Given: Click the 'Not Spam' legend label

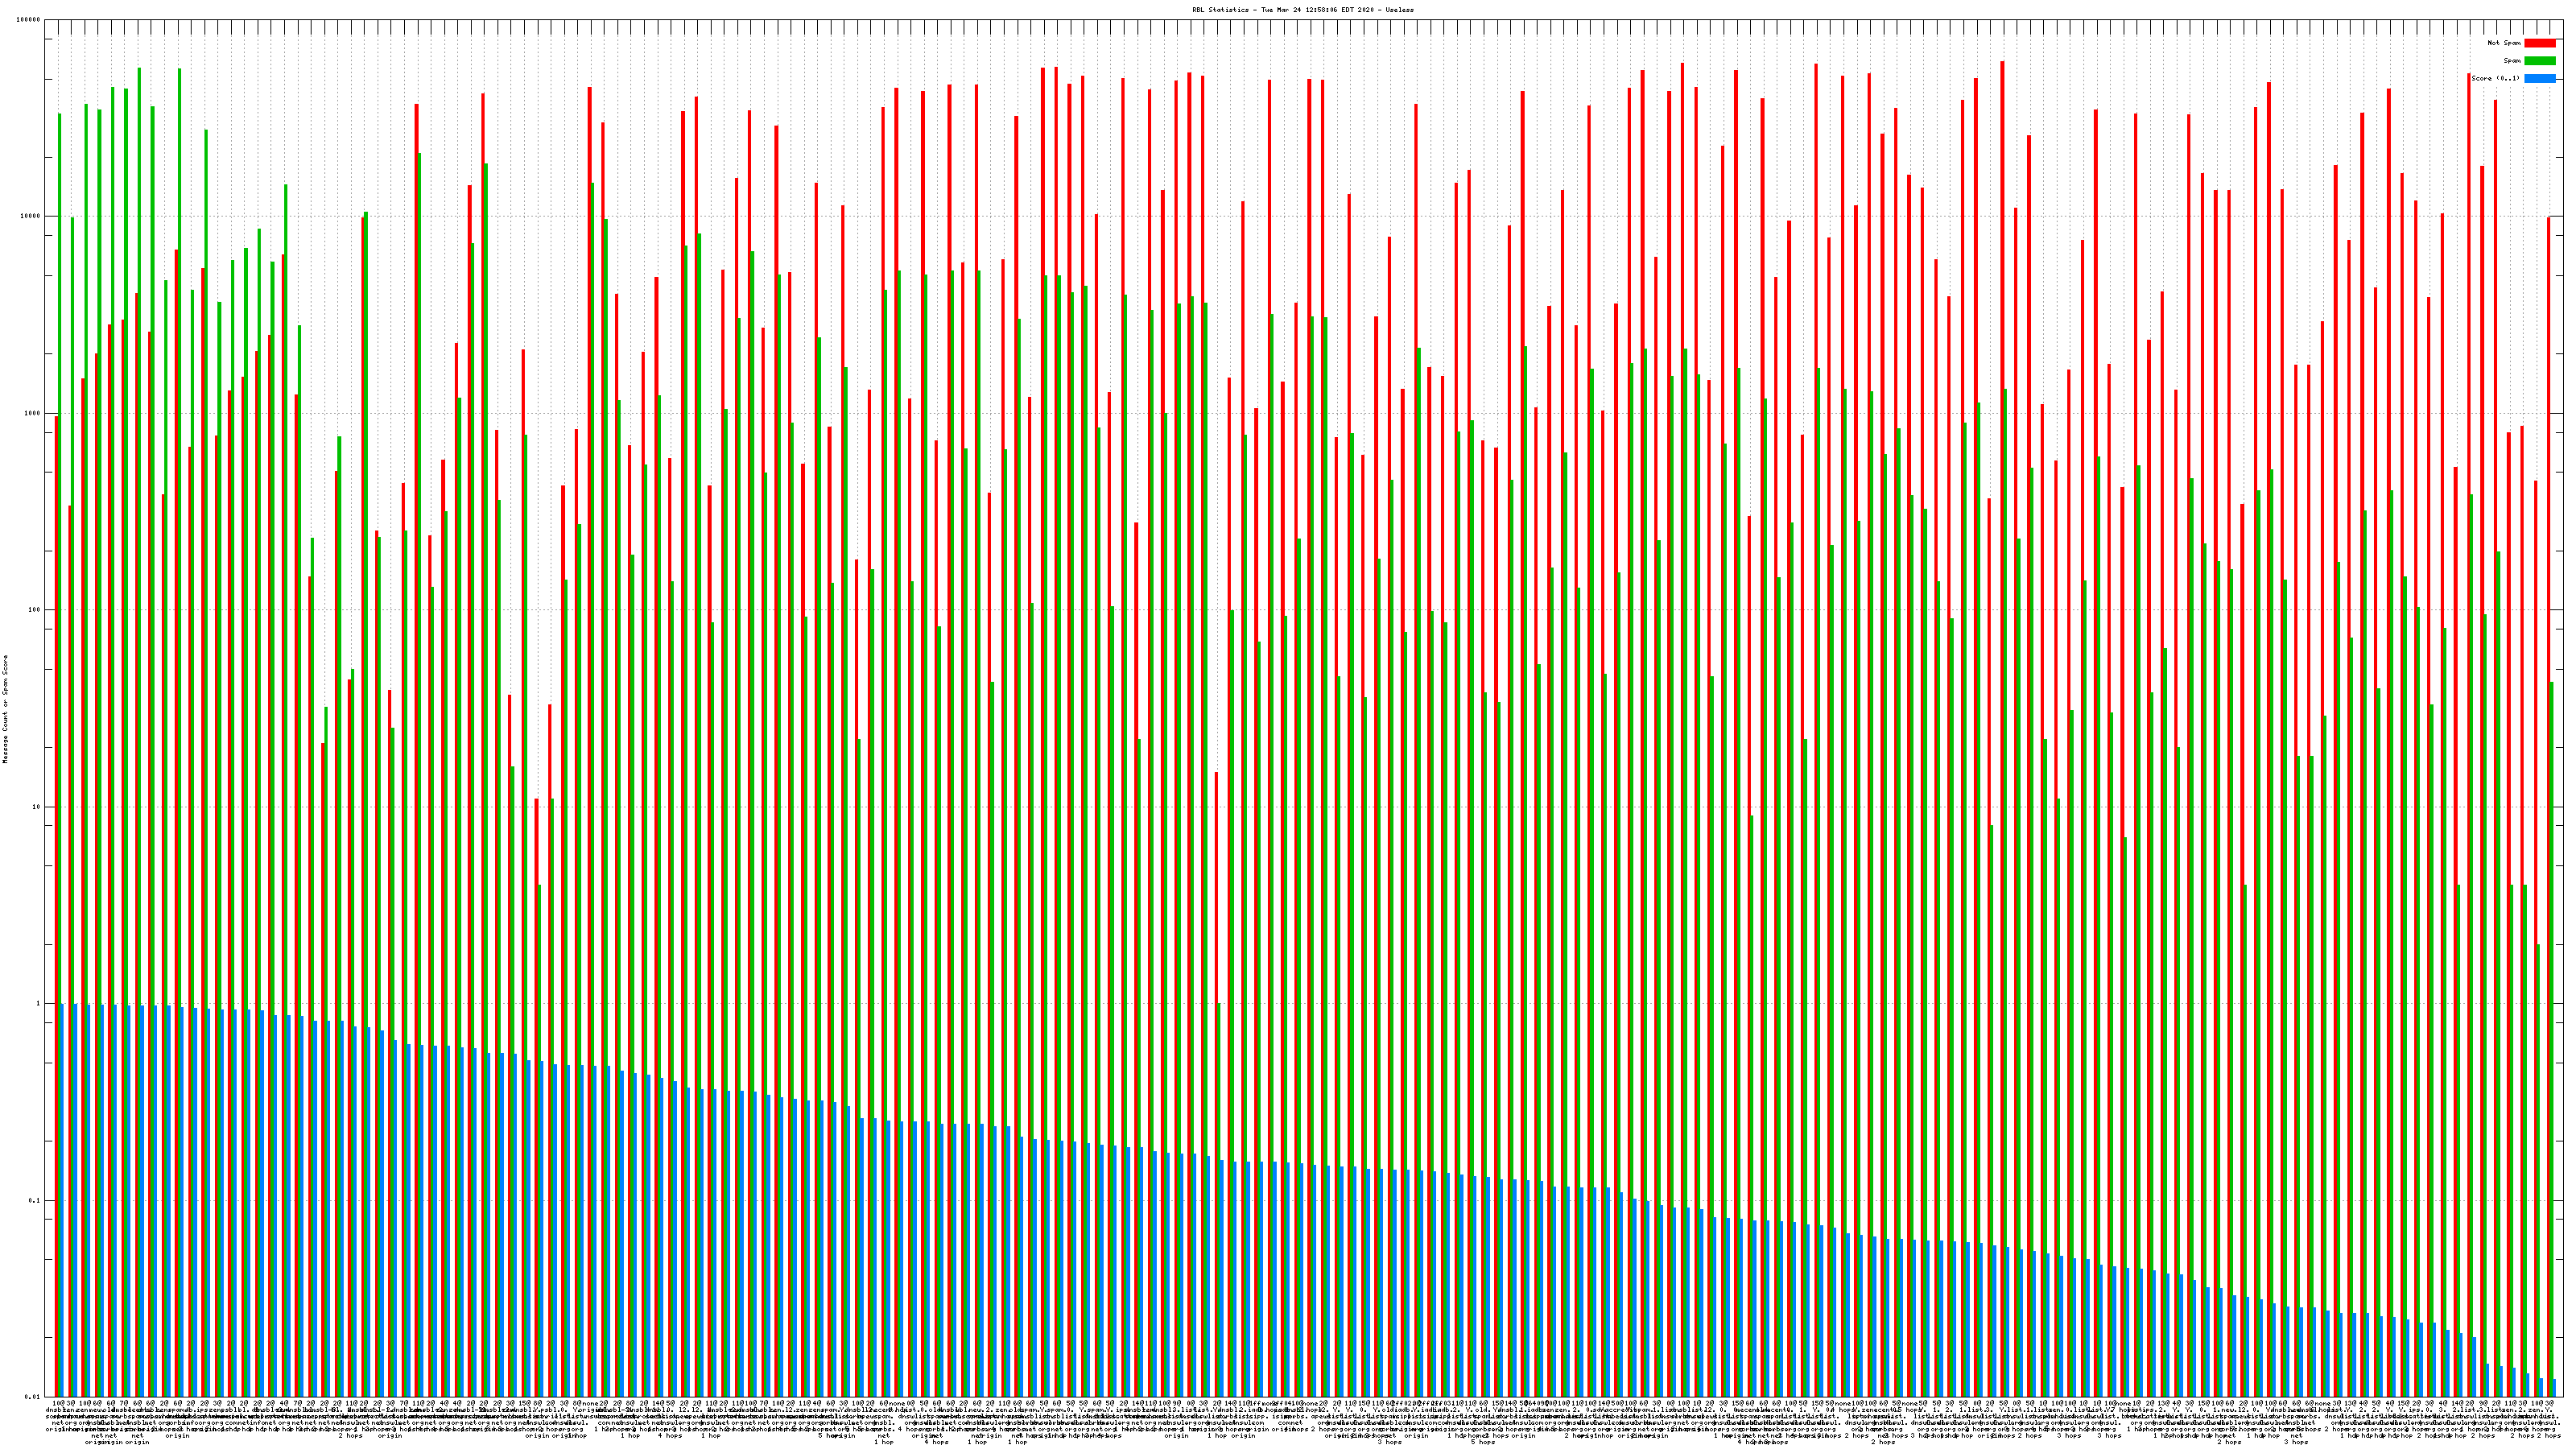Looking at the screenshot, I should 2504,43.
